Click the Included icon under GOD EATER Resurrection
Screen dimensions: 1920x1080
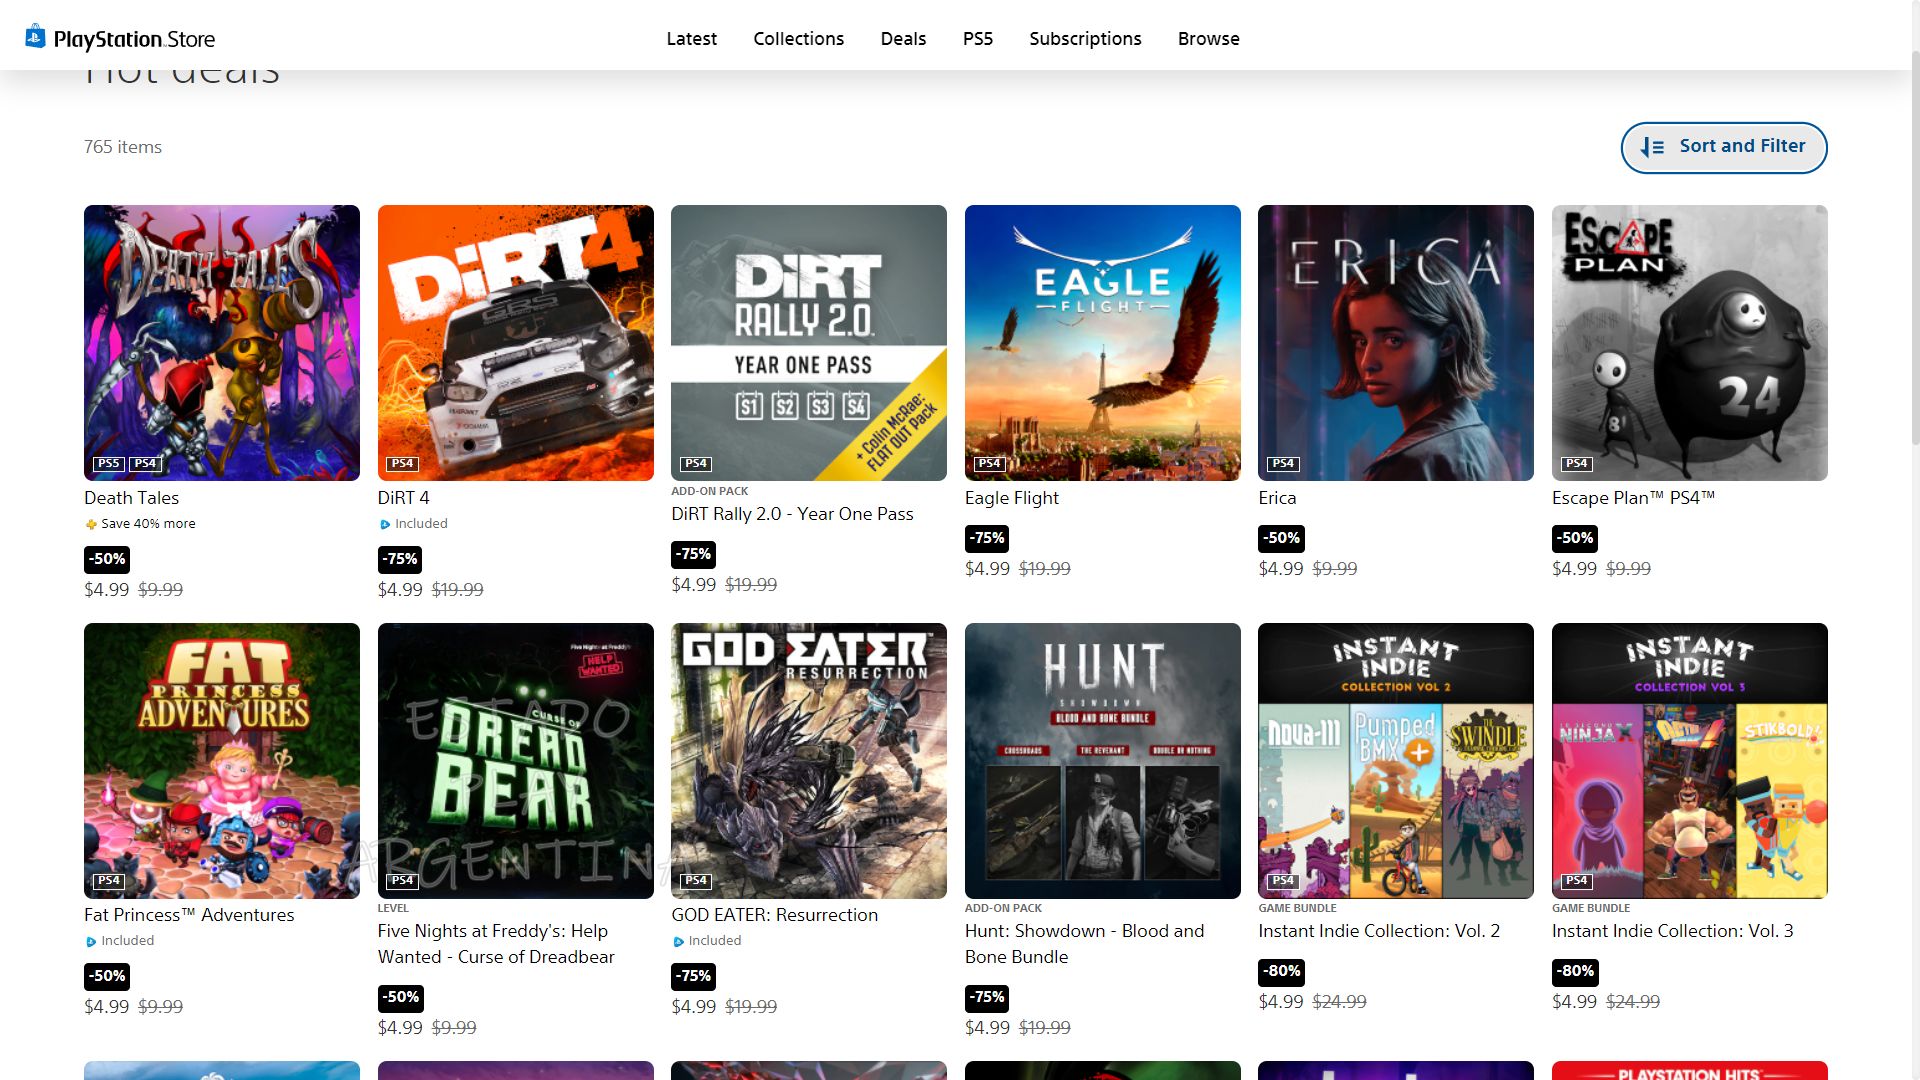[x=678, y=941]
